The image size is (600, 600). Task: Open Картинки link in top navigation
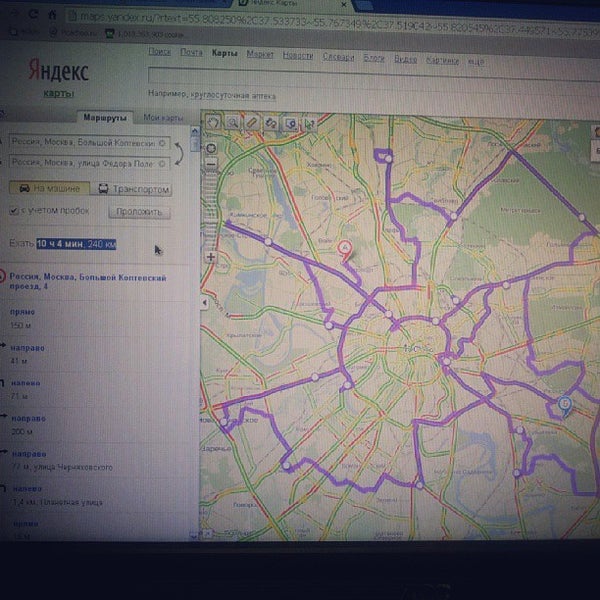coord(442,60)
